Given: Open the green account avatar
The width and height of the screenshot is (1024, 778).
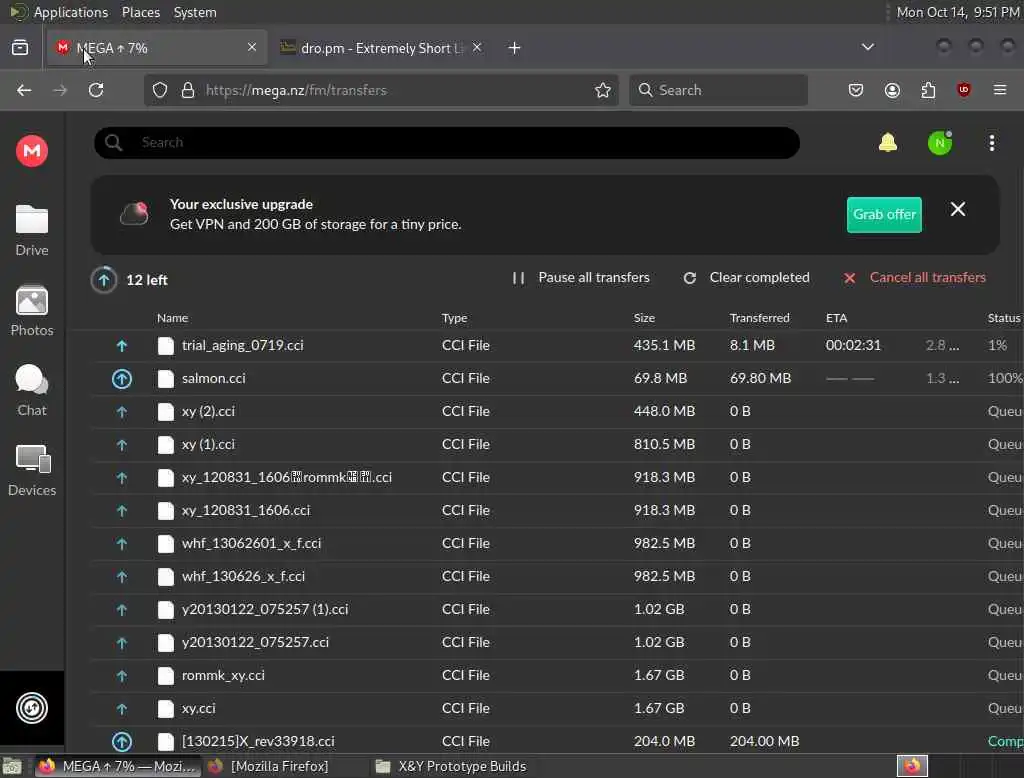Looking at the screenshot, I should coord(940,143).
